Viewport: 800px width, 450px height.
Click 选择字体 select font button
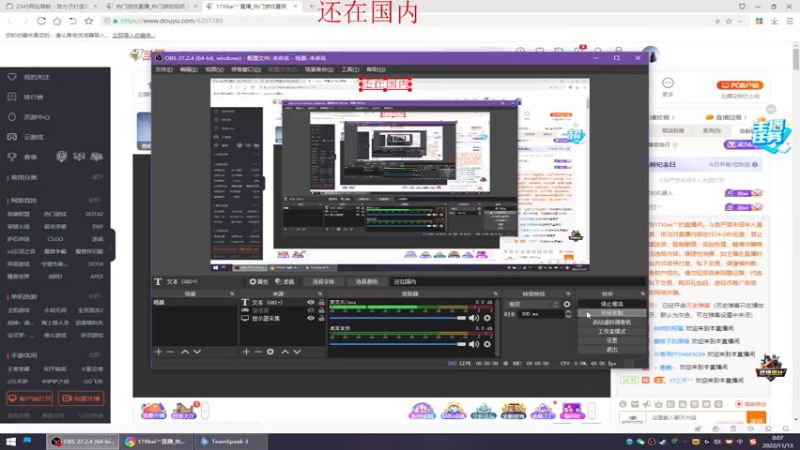click(x=323, y=282)
